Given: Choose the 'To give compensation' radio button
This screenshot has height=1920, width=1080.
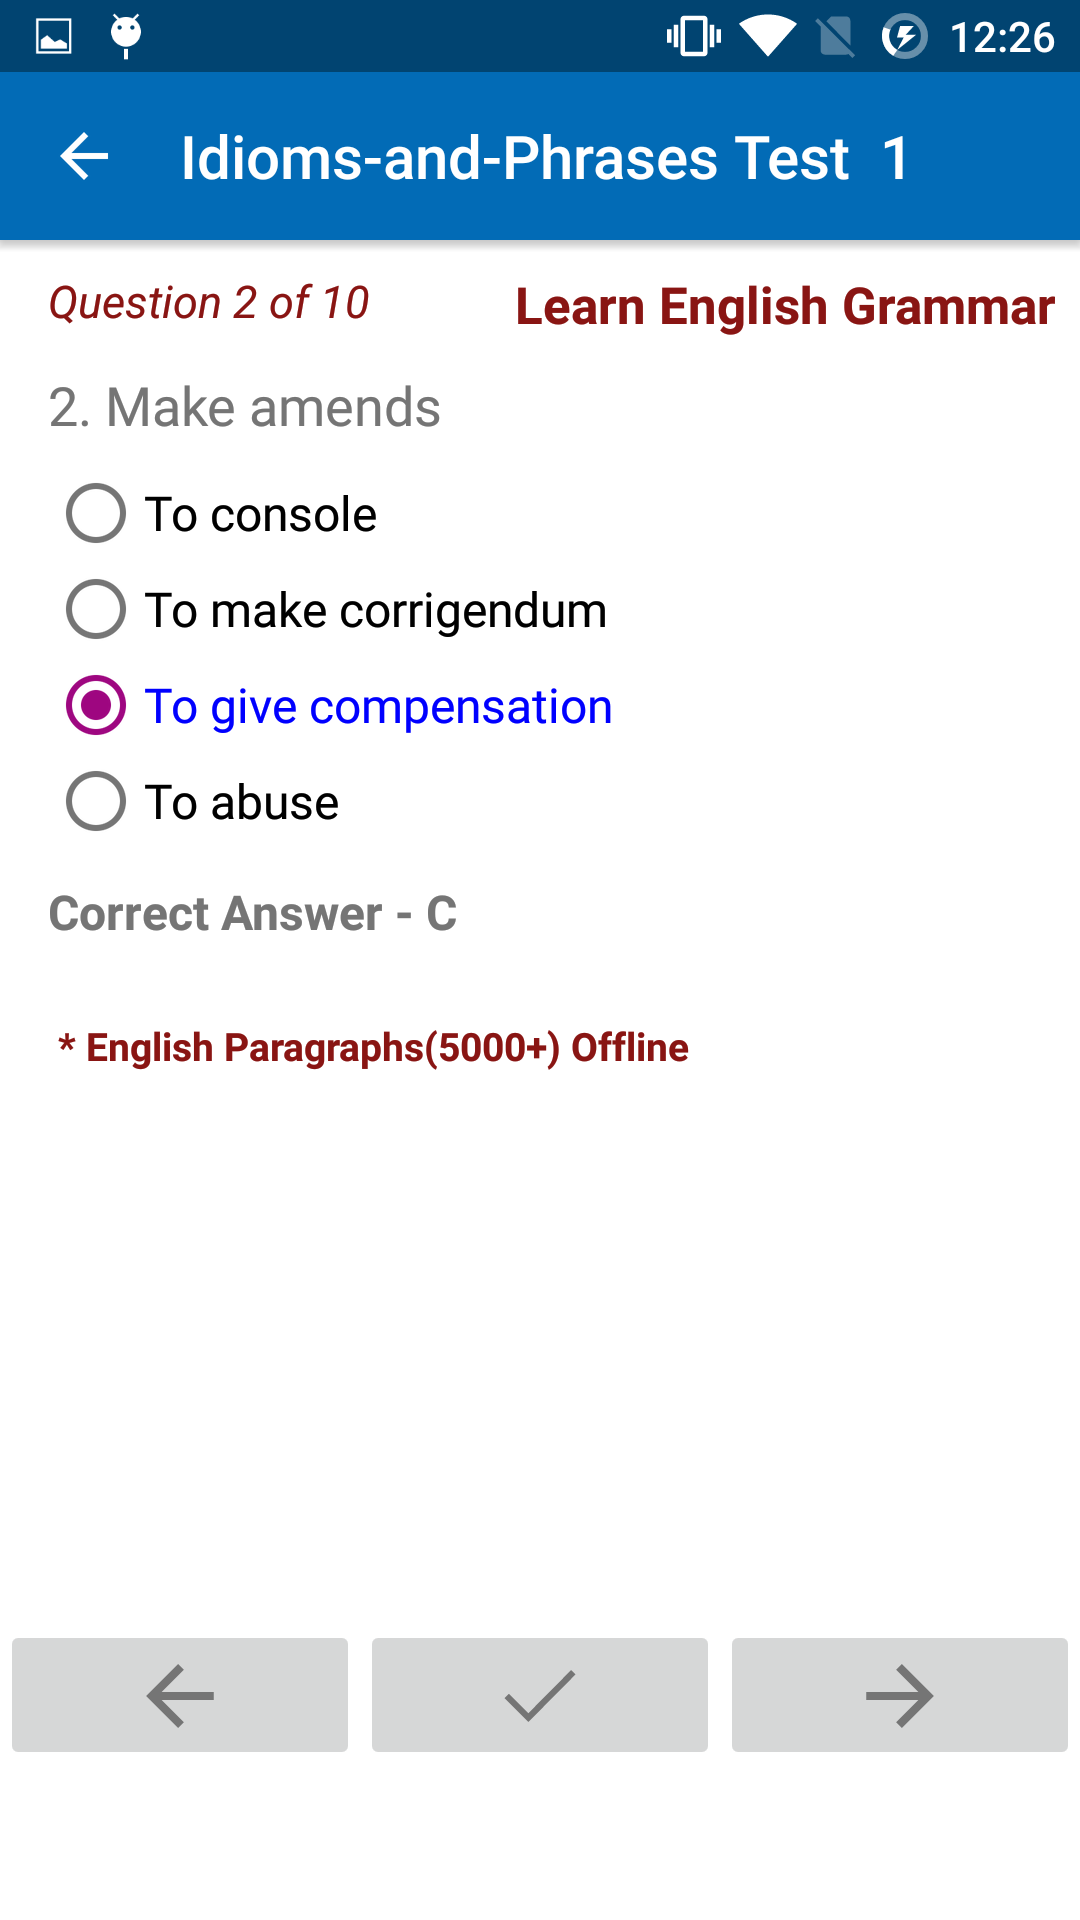Looking at the screenshot, I should (96, 706).
